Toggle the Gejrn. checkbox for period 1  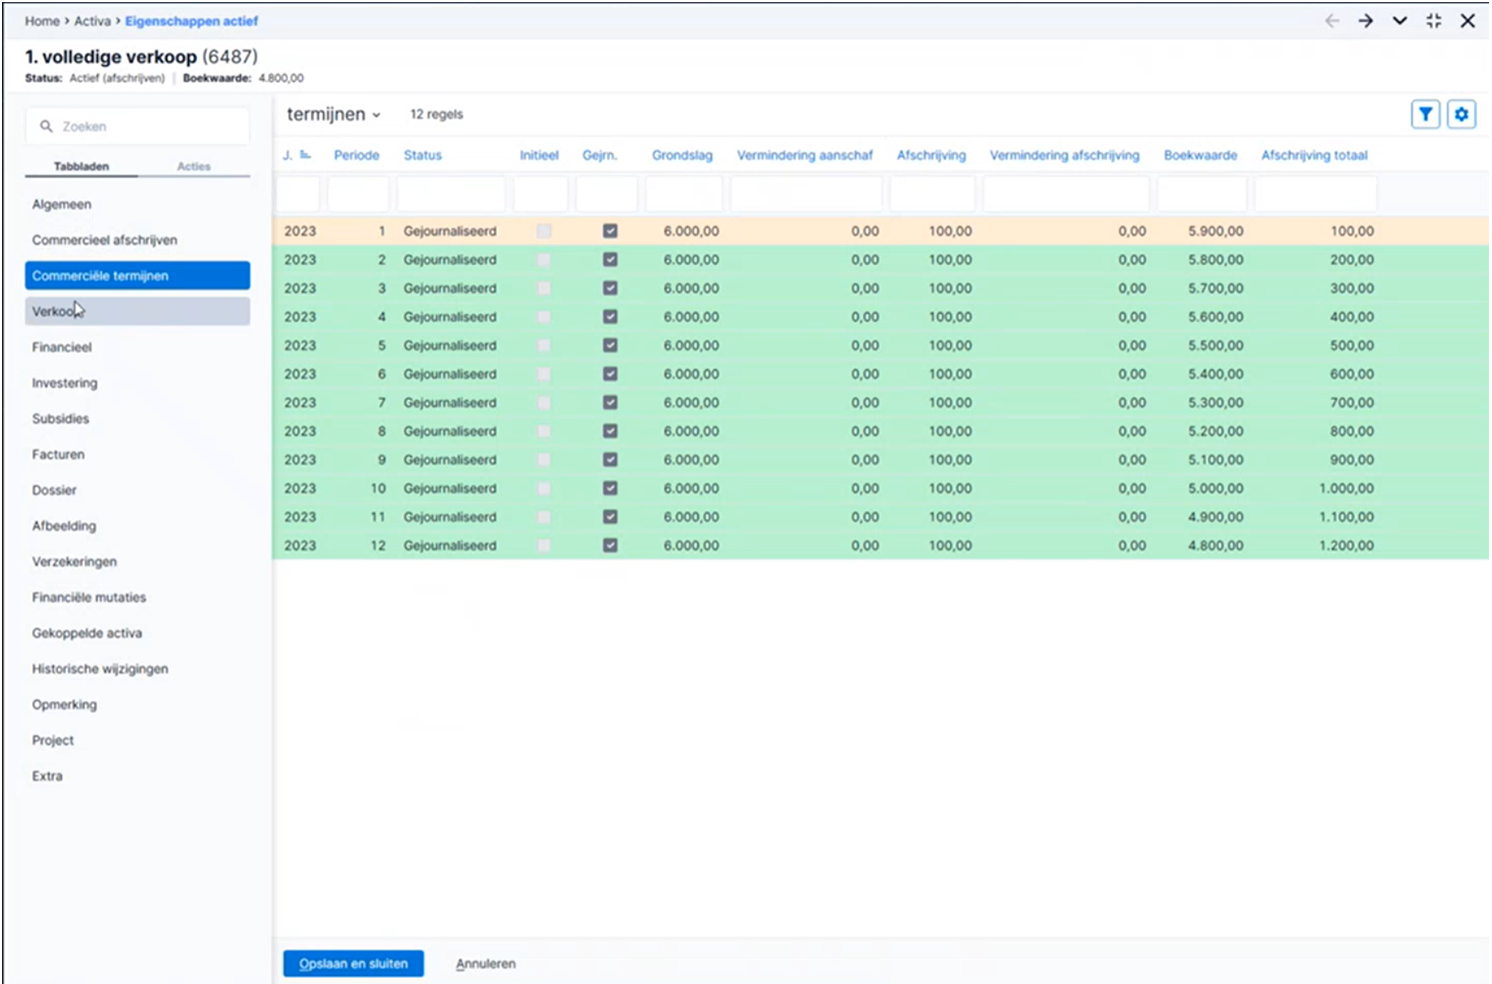pyautogui.click(x=610, y=231)
